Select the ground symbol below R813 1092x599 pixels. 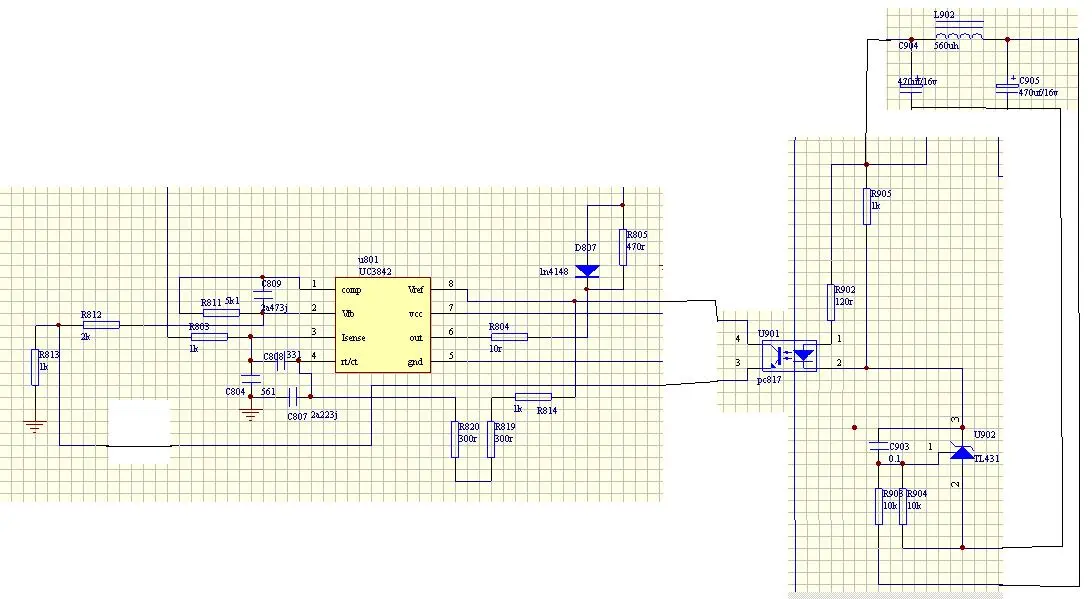(35, 426)
